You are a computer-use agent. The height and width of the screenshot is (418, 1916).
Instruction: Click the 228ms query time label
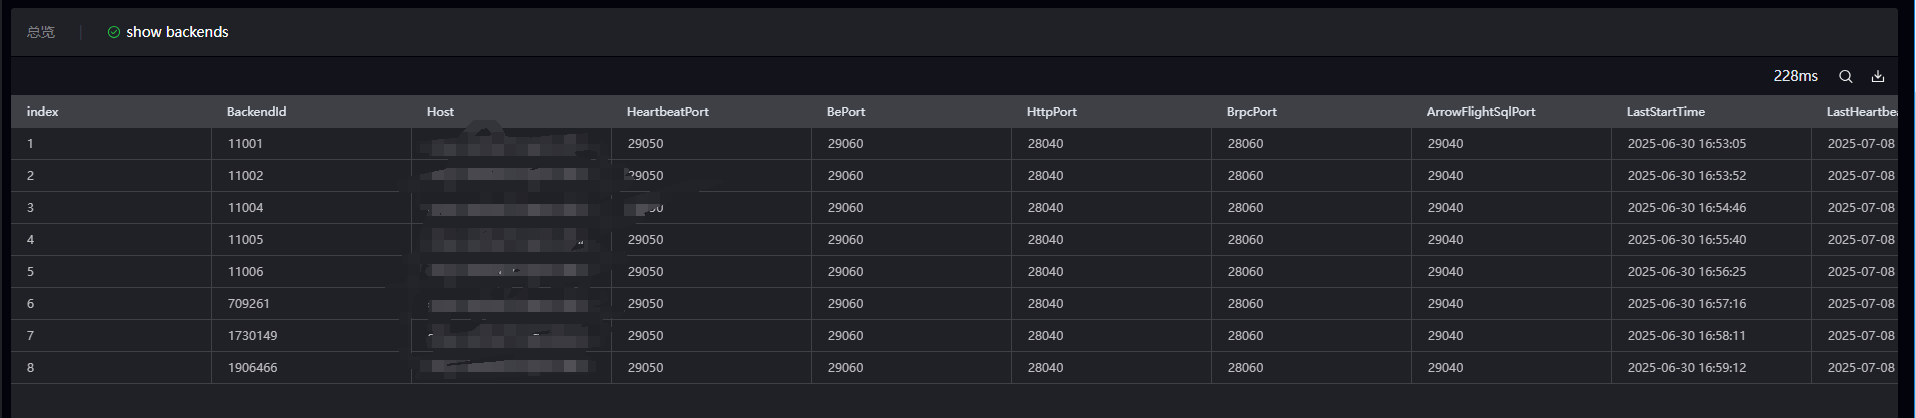point(1795,76)
